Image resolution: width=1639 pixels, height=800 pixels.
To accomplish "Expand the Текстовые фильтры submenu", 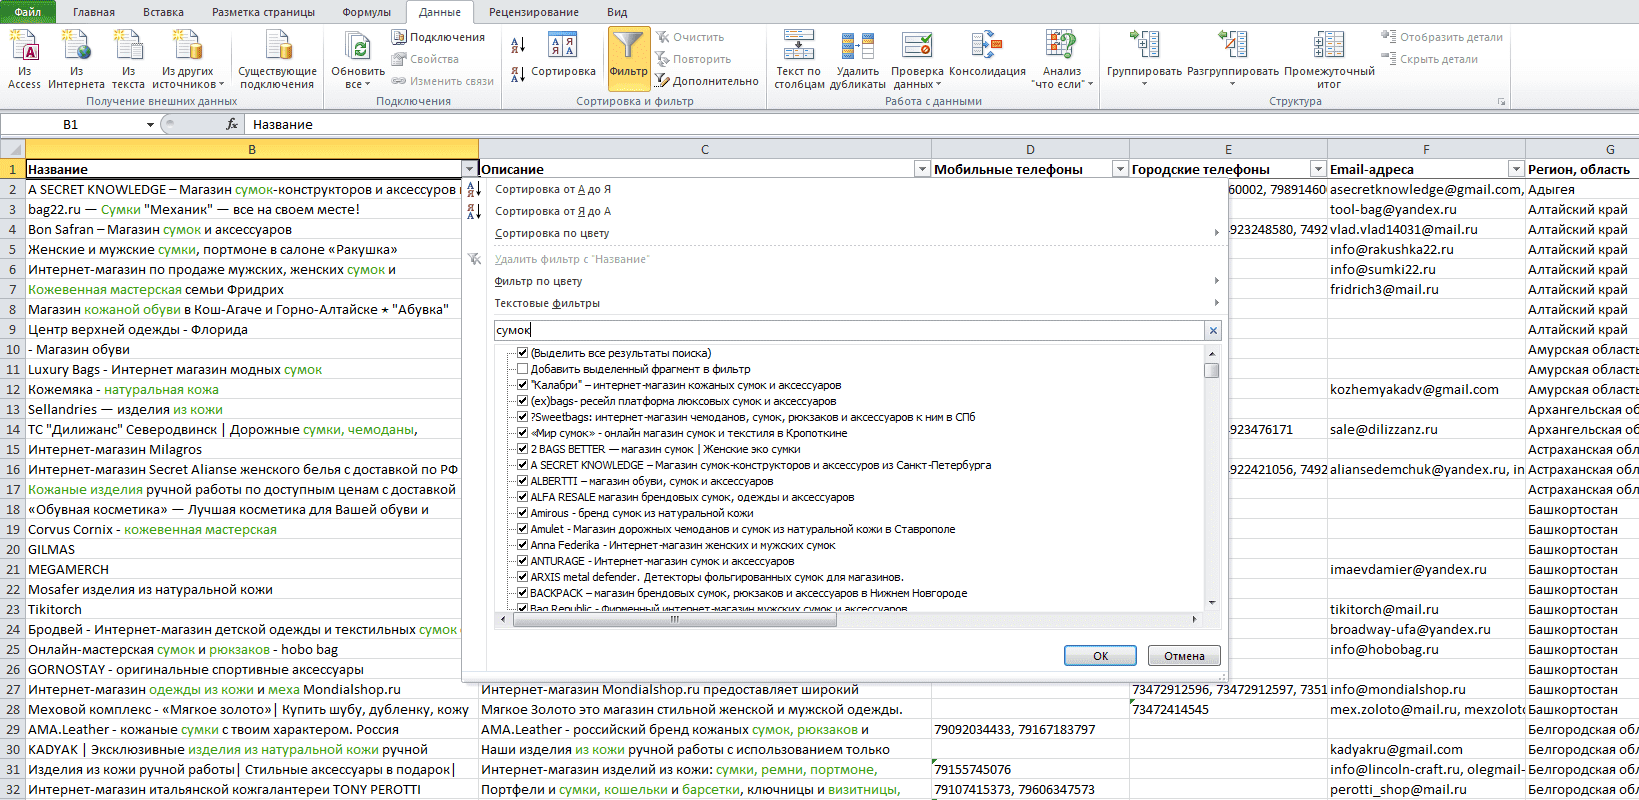I will [x=1216, y=303].
